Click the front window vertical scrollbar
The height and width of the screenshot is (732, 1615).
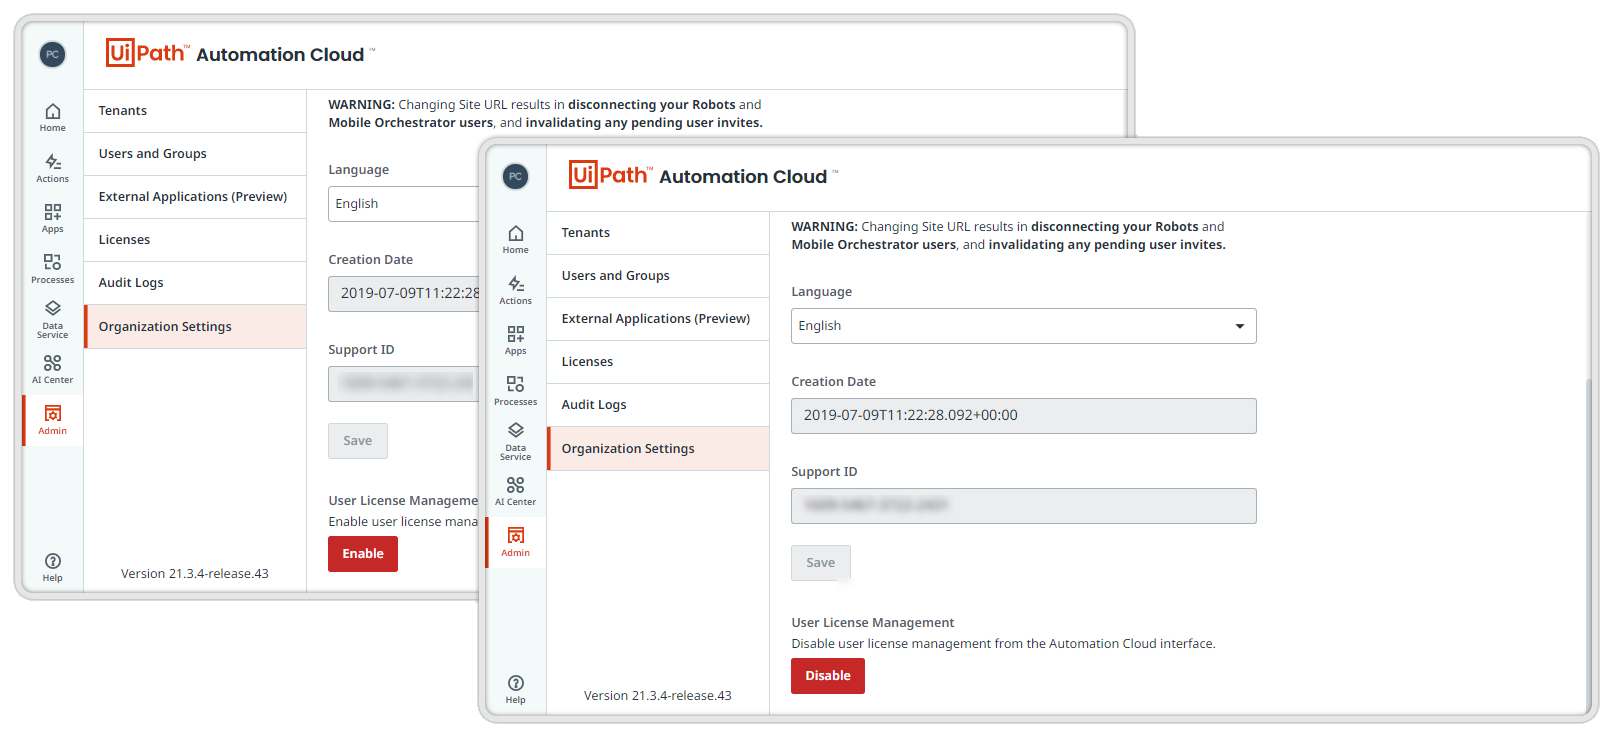click(x=1588, y=545)
